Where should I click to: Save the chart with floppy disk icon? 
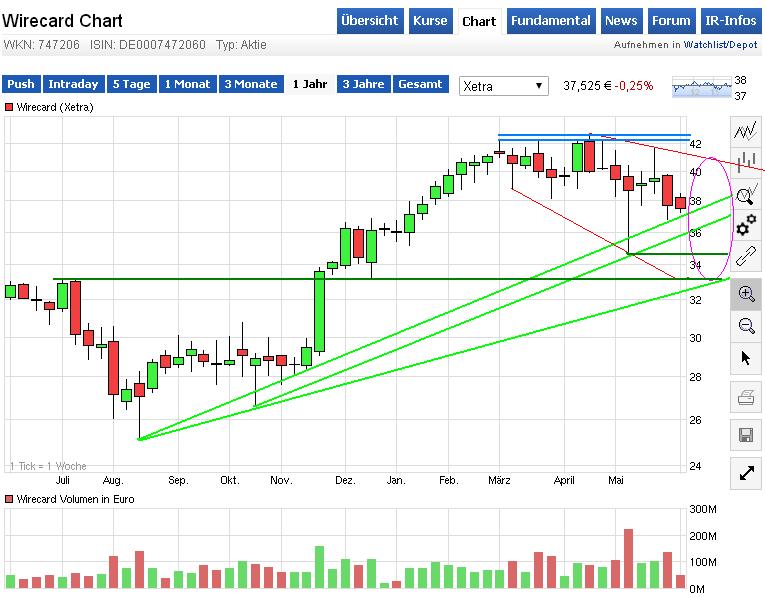(745, 435)
